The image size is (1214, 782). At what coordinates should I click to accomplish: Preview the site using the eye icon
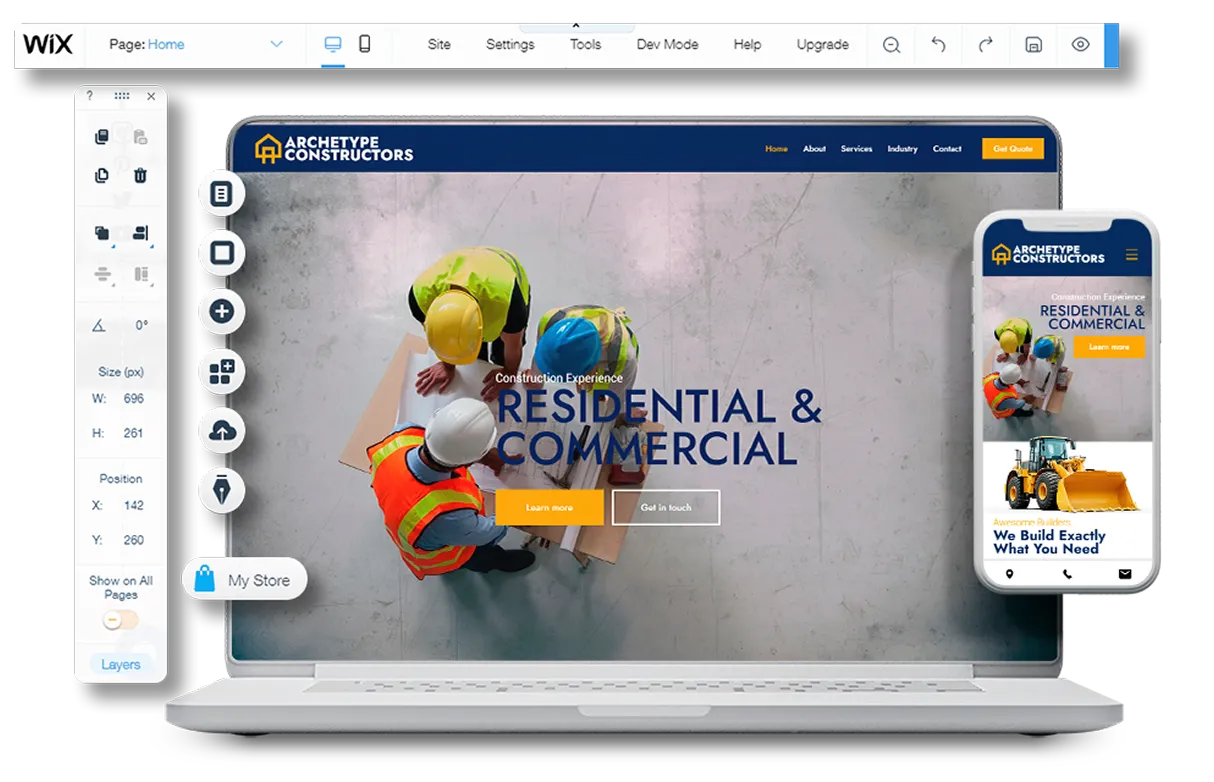[1080, 44]
